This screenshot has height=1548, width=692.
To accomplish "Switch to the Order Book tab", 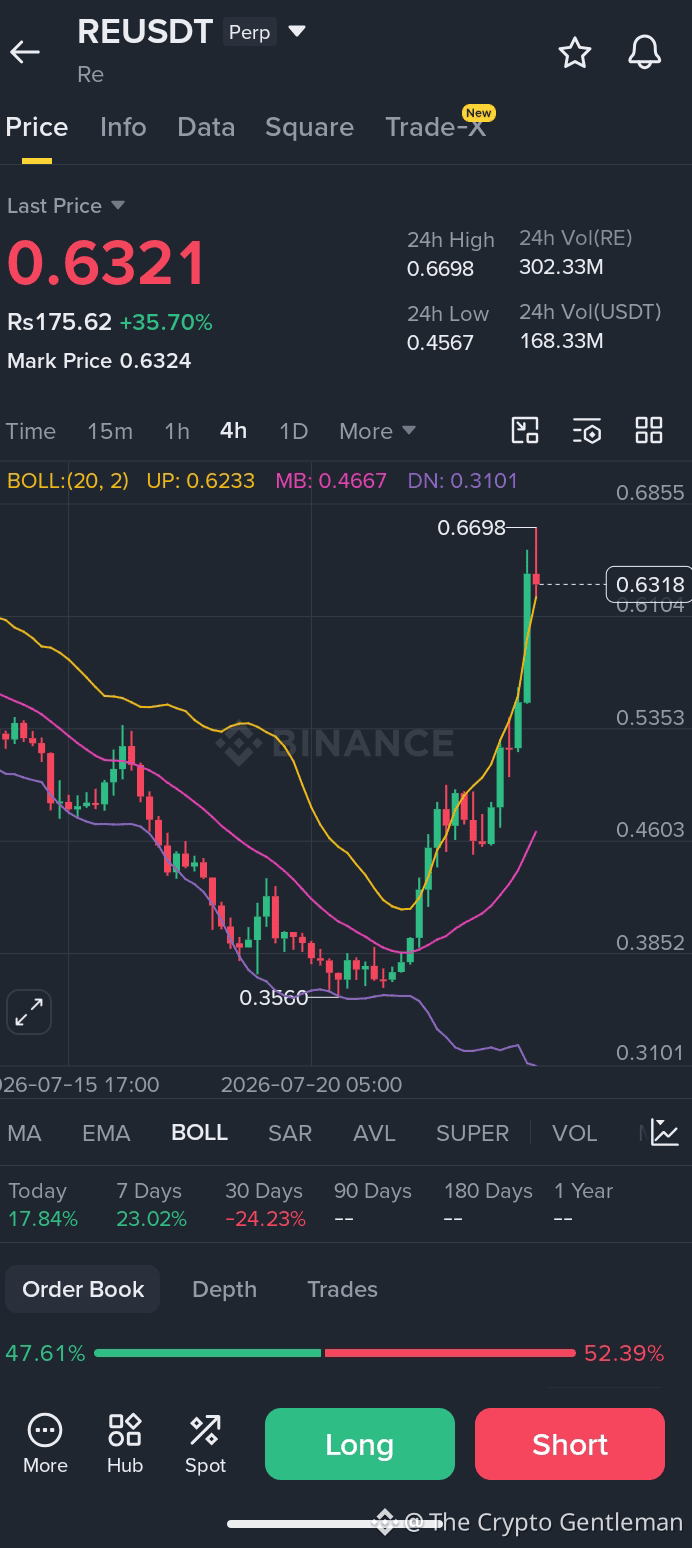I will [x=83, y=1289].
